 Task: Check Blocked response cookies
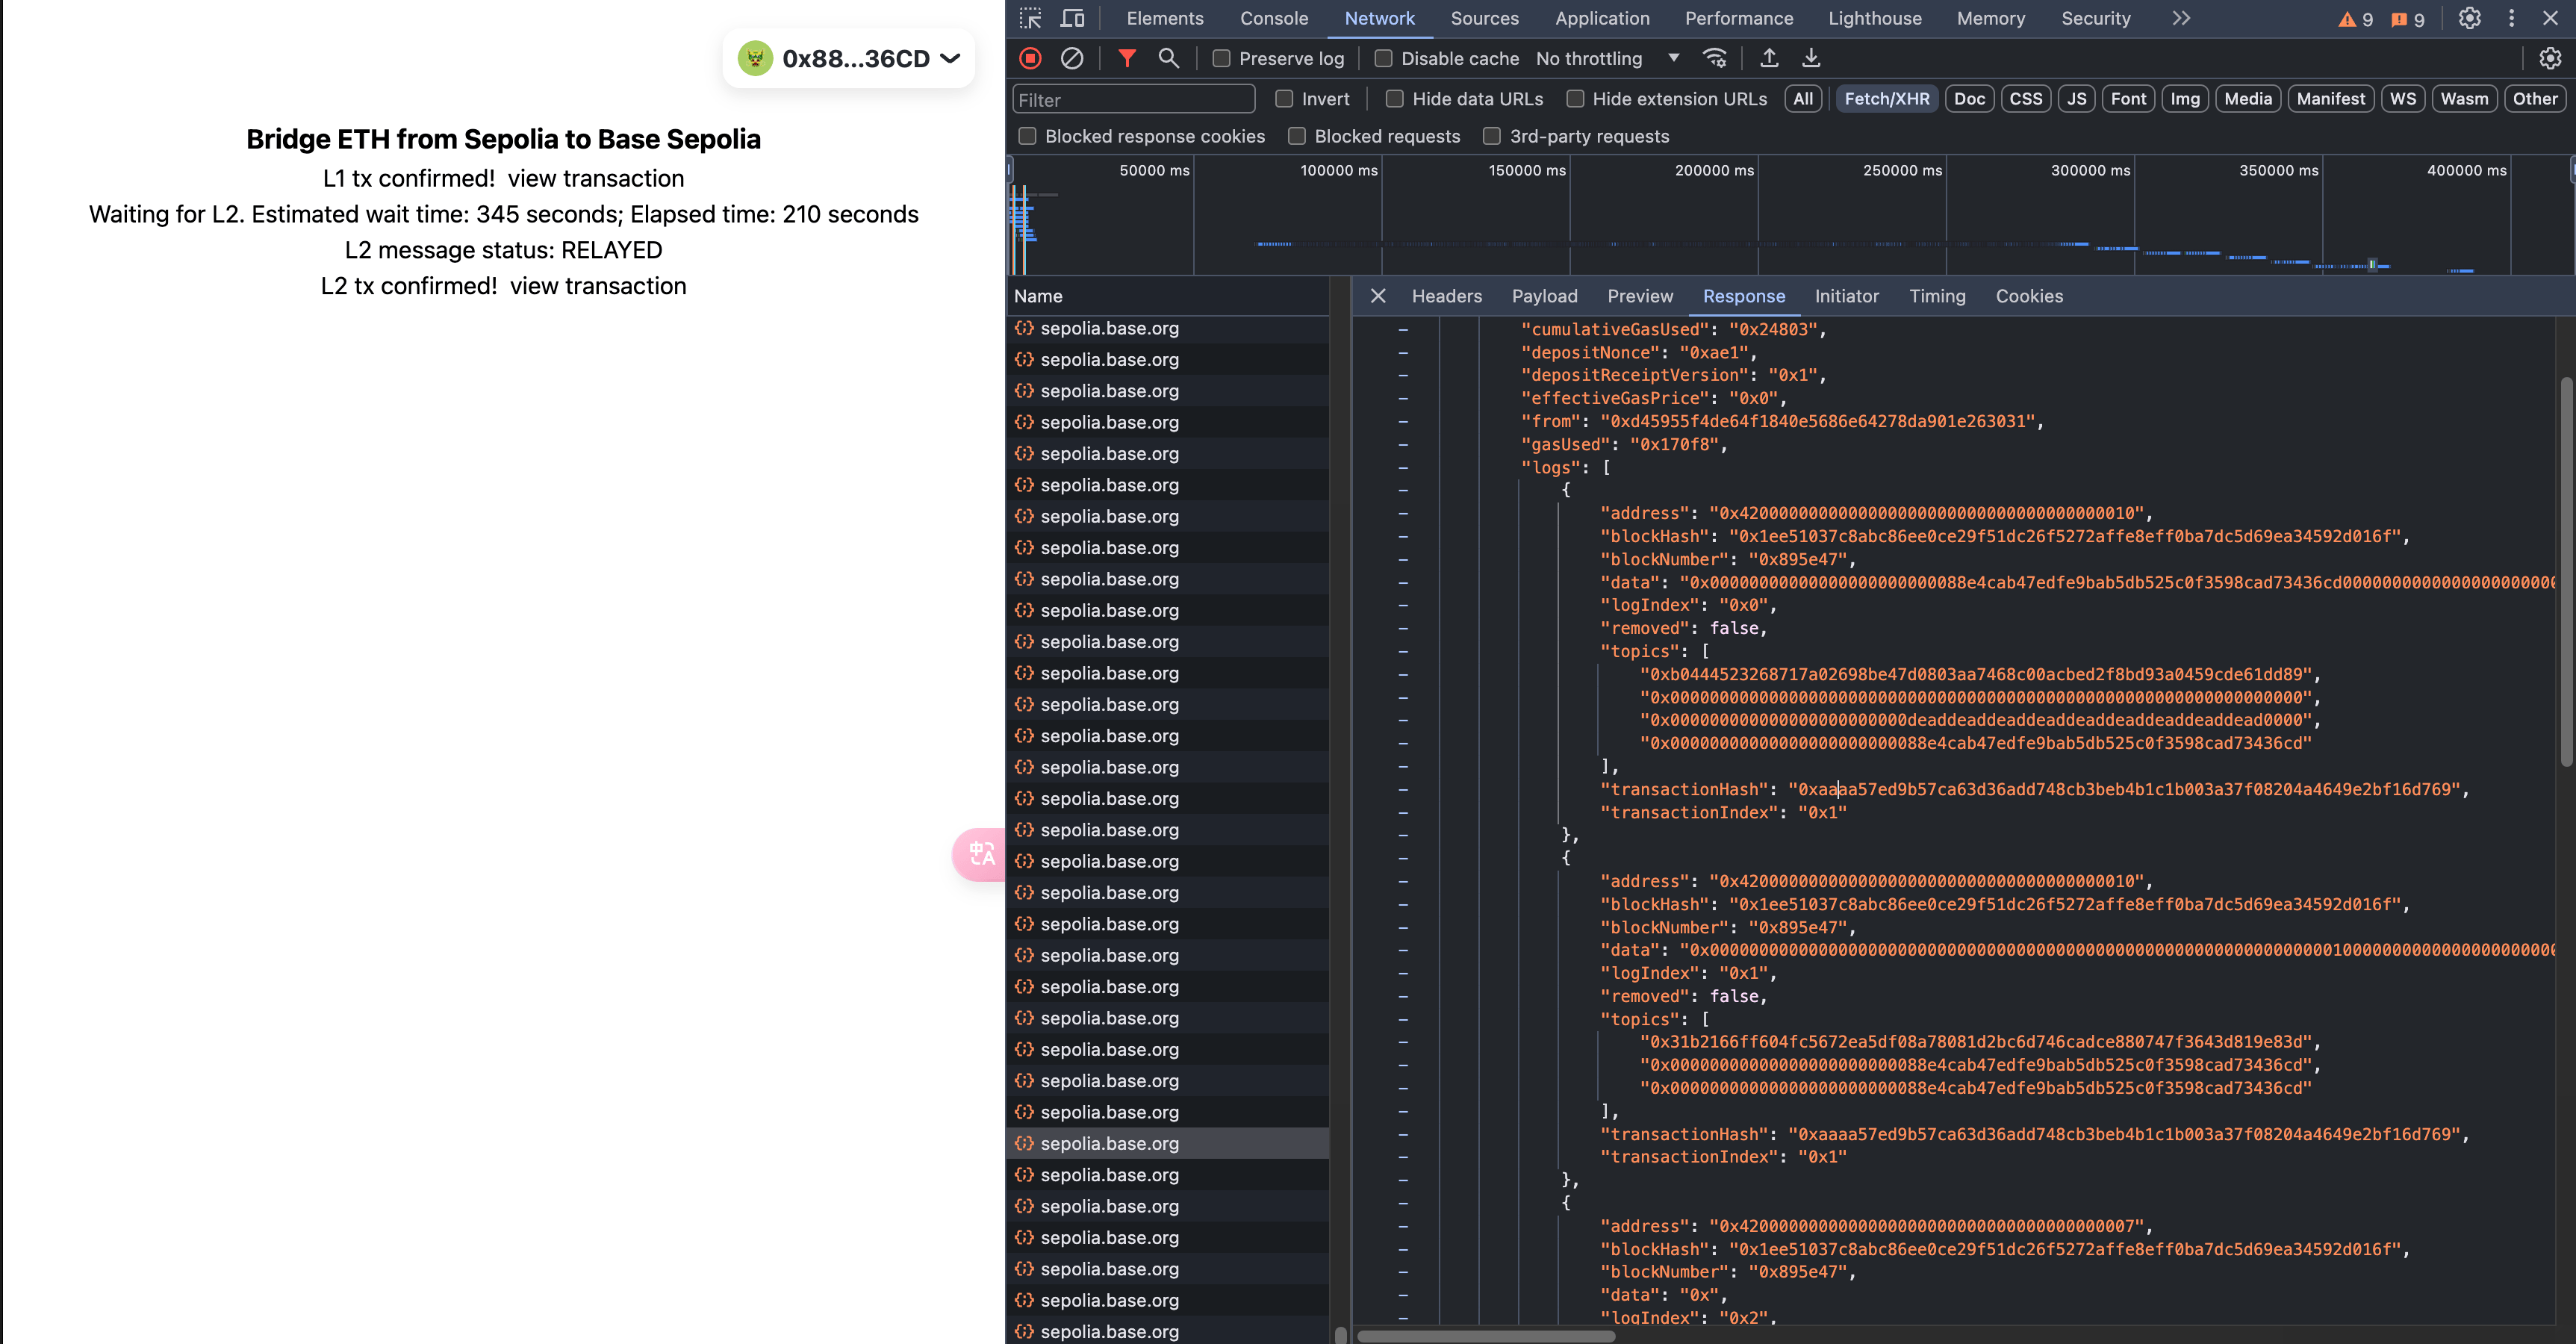[x=1027, y=136]
